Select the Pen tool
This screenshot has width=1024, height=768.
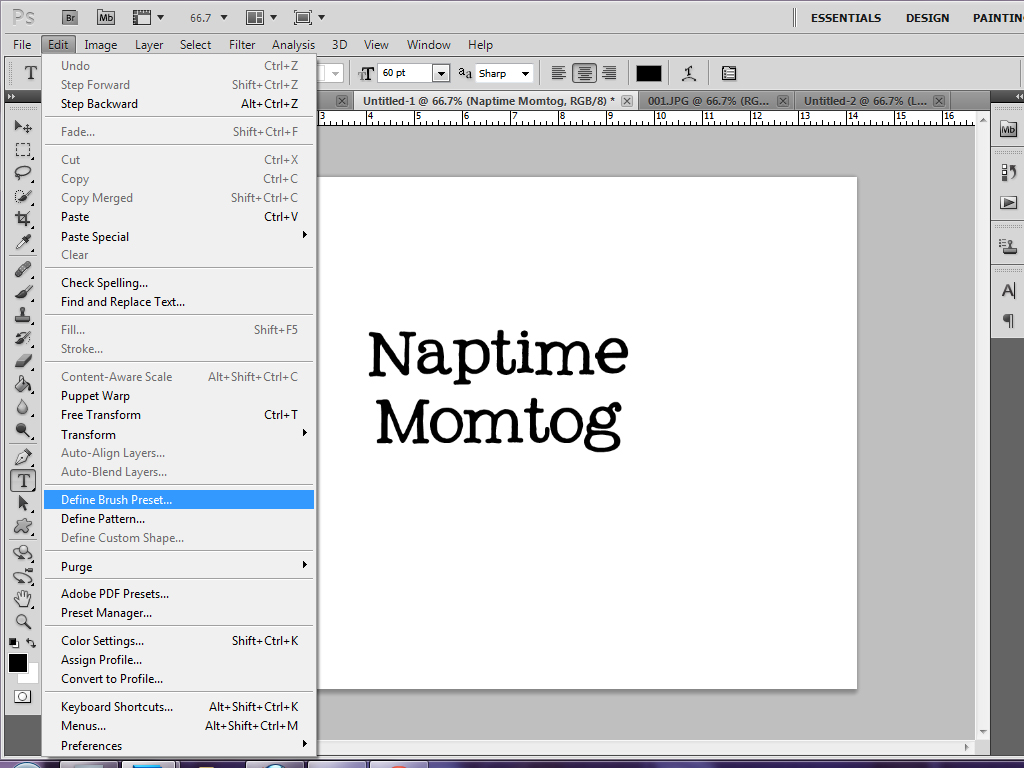(x=23, y=457)
